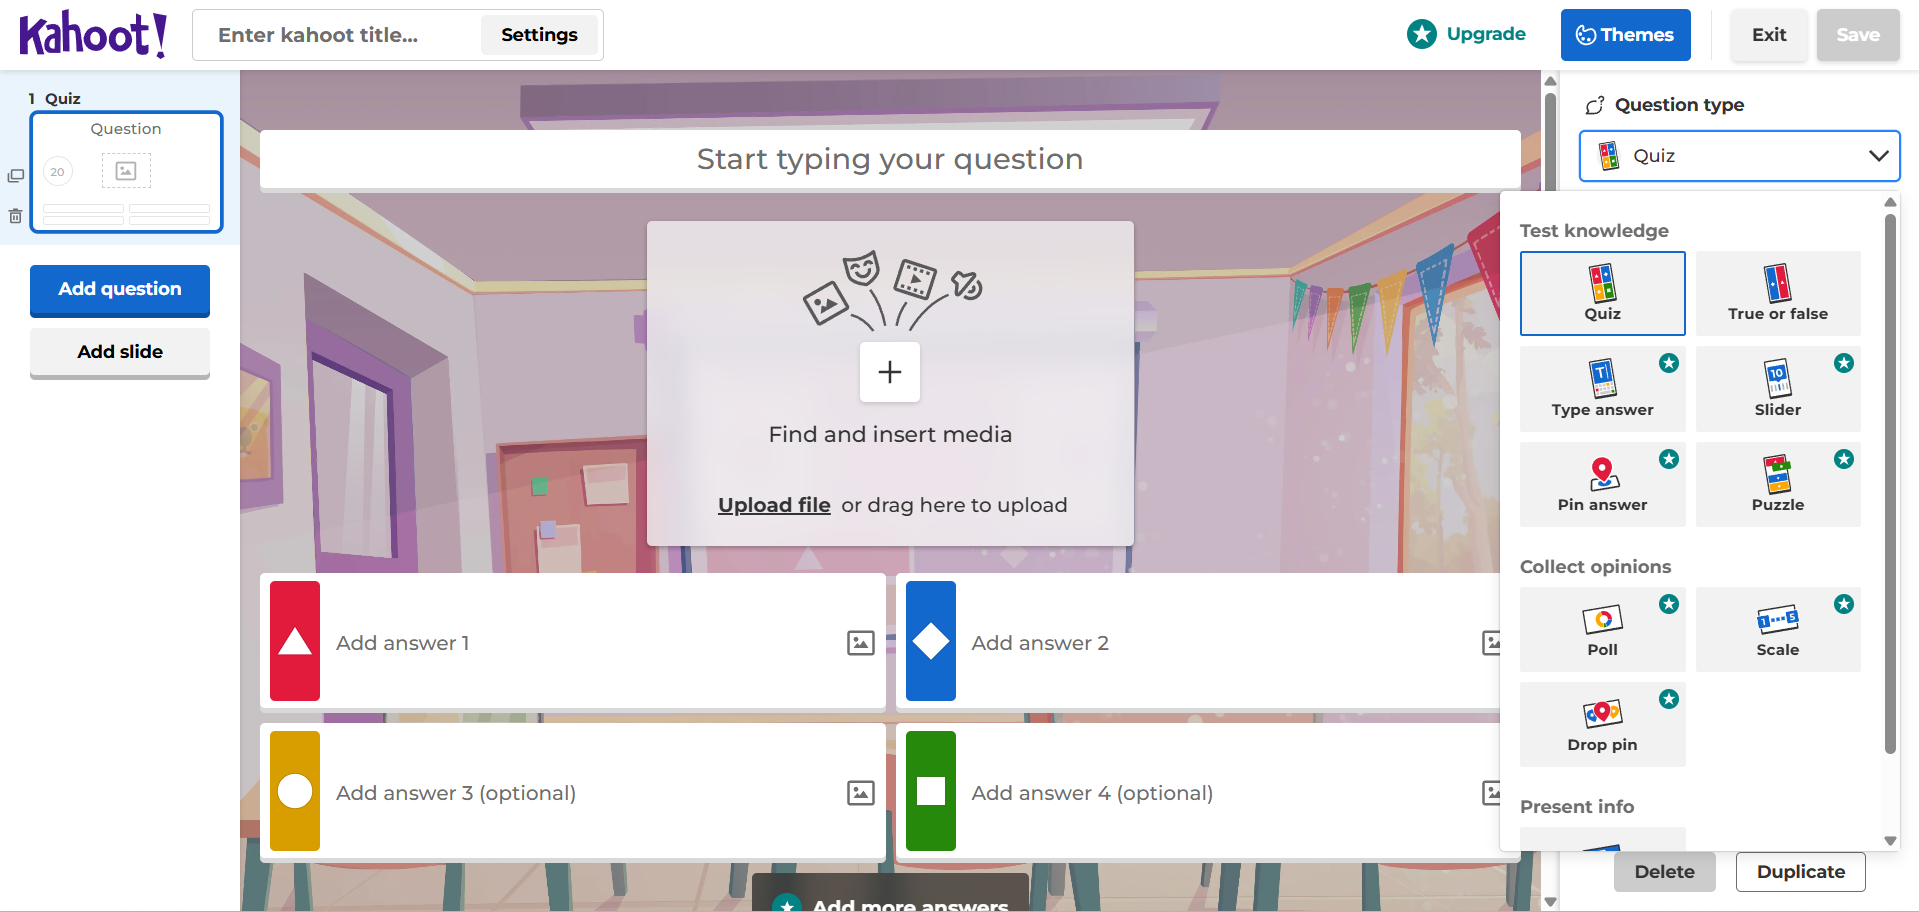Click image icon in Add answer 1
Image resolution: width=1919 pixels, height=912 pixels.
coord(860,643)
